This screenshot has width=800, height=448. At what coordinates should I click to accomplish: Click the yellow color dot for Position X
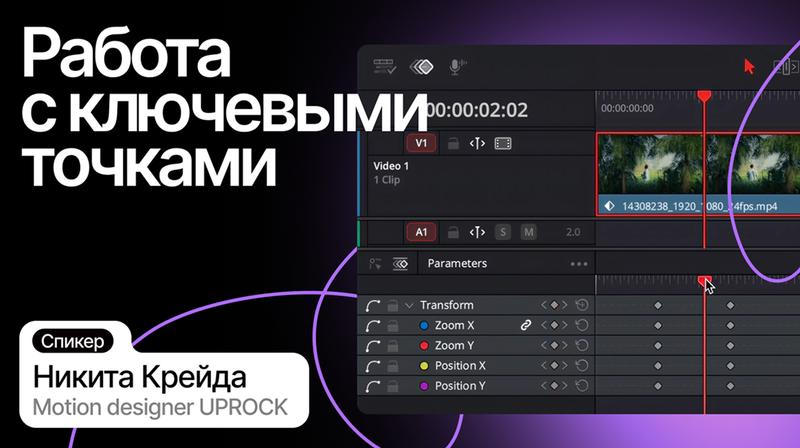423,366
